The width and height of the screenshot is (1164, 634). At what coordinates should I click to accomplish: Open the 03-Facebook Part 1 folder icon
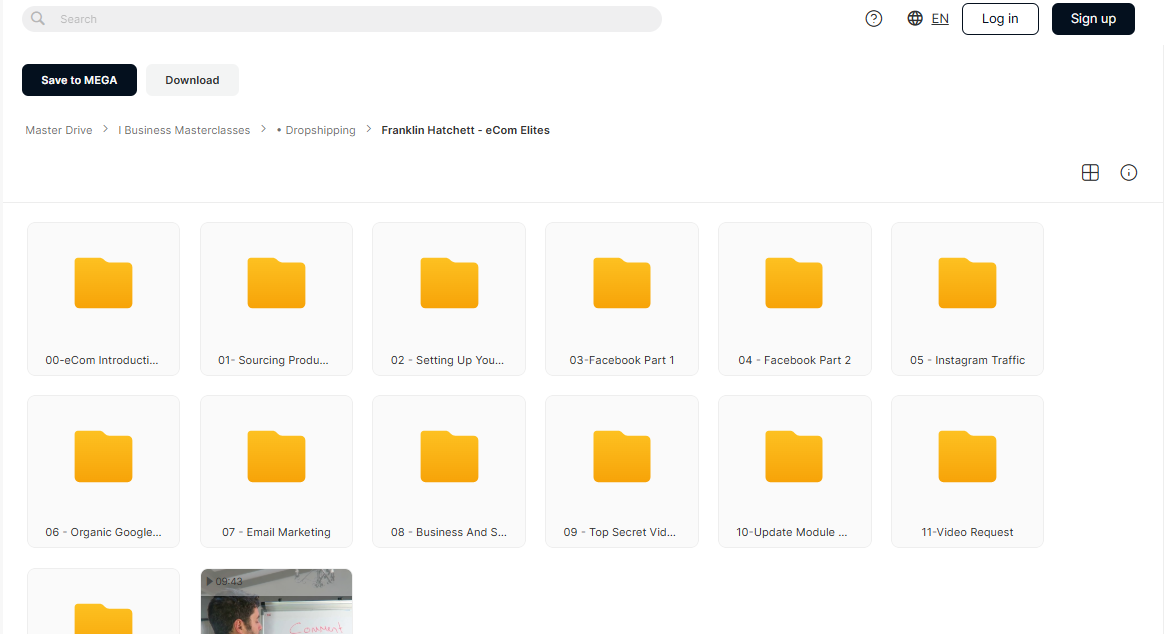pos(622,283)
